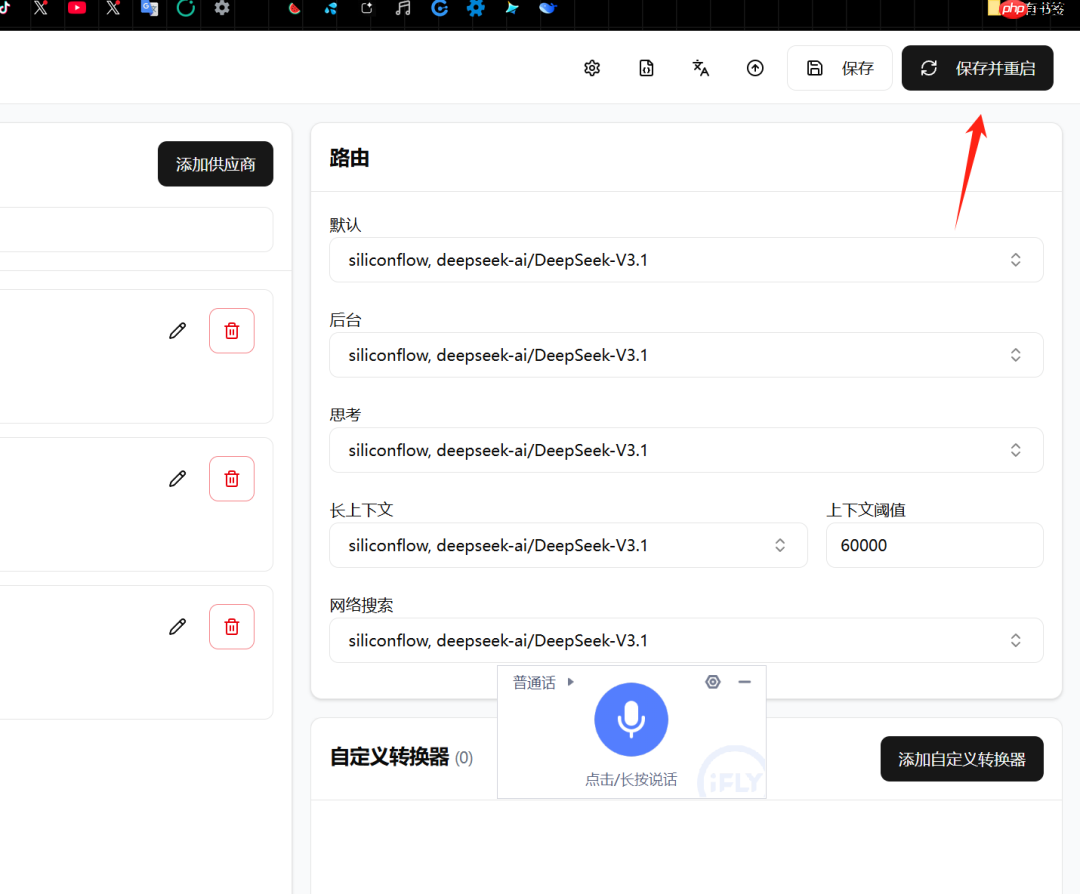Delete the third provider with its trash icon
This screenshot has height=894, width=1080.
pyautogui.click(x=231, y=626)
